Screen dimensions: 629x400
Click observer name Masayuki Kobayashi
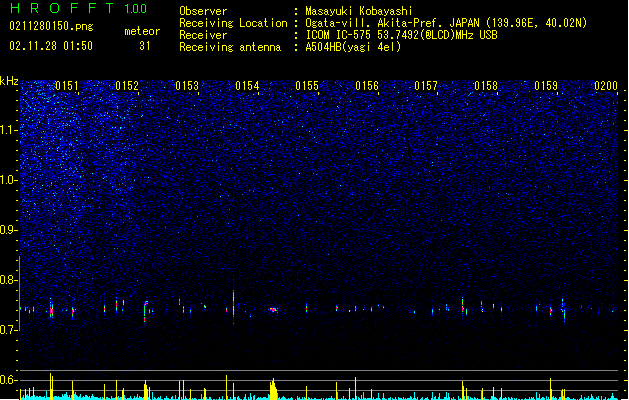[x=359, y=11]
